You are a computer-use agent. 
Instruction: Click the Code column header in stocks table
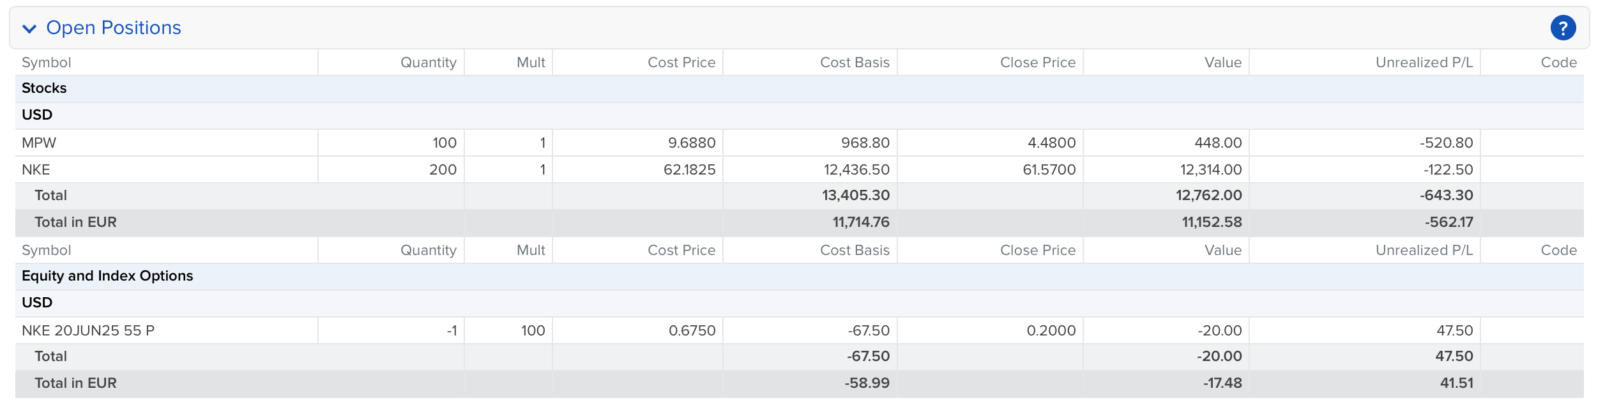click(x=1558, y=62)
